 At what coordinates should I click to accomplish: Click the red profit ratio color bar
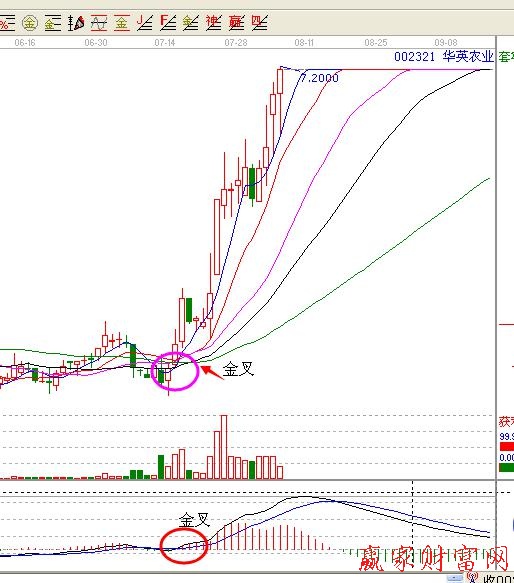[x=507, y=446]
